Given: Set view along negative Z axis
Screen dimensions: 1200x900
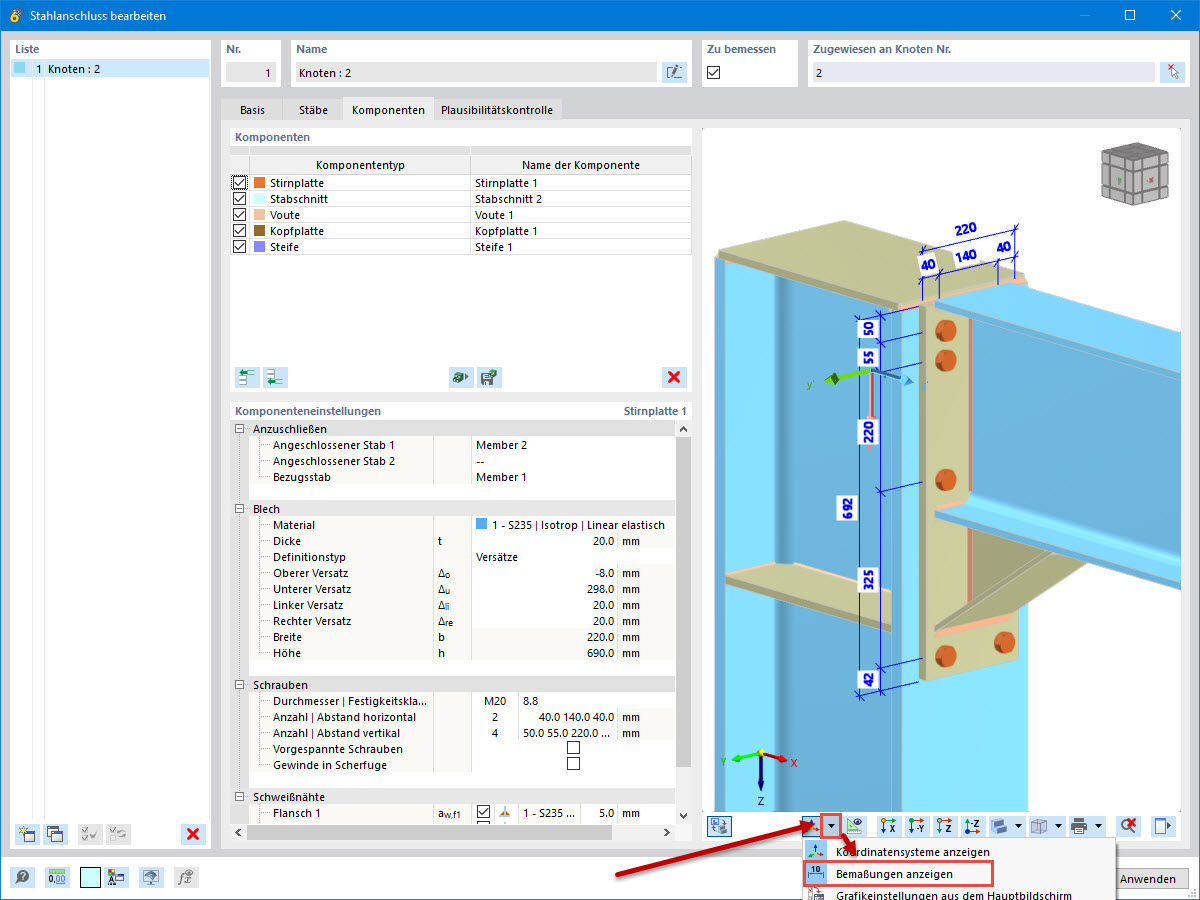Looking at the screenshot, I should coord(974,826).
